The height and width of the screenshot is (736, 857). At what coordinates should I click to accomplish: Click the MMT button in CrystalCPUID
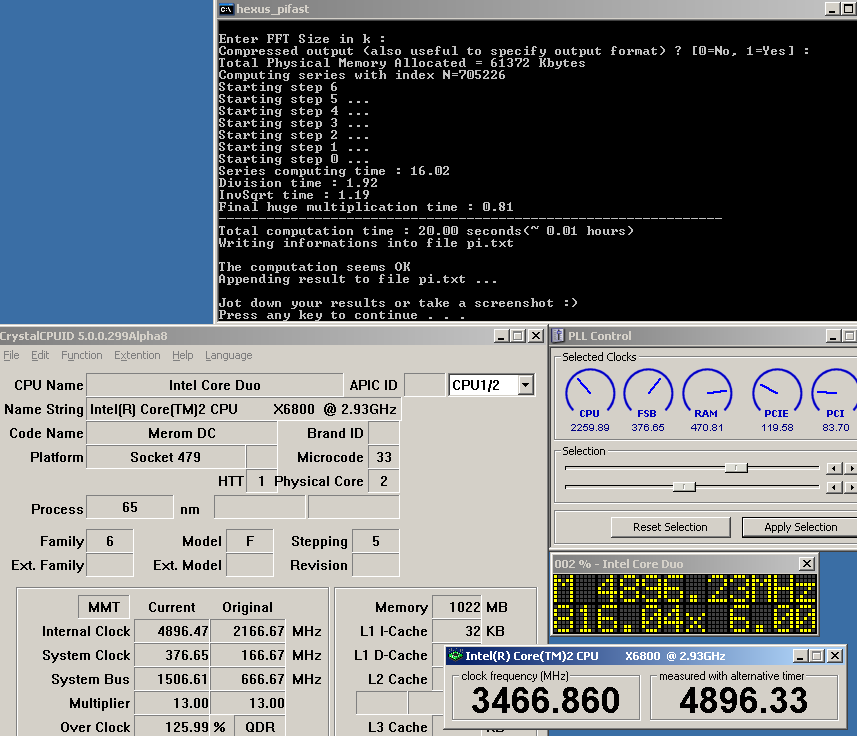point(104,607)
